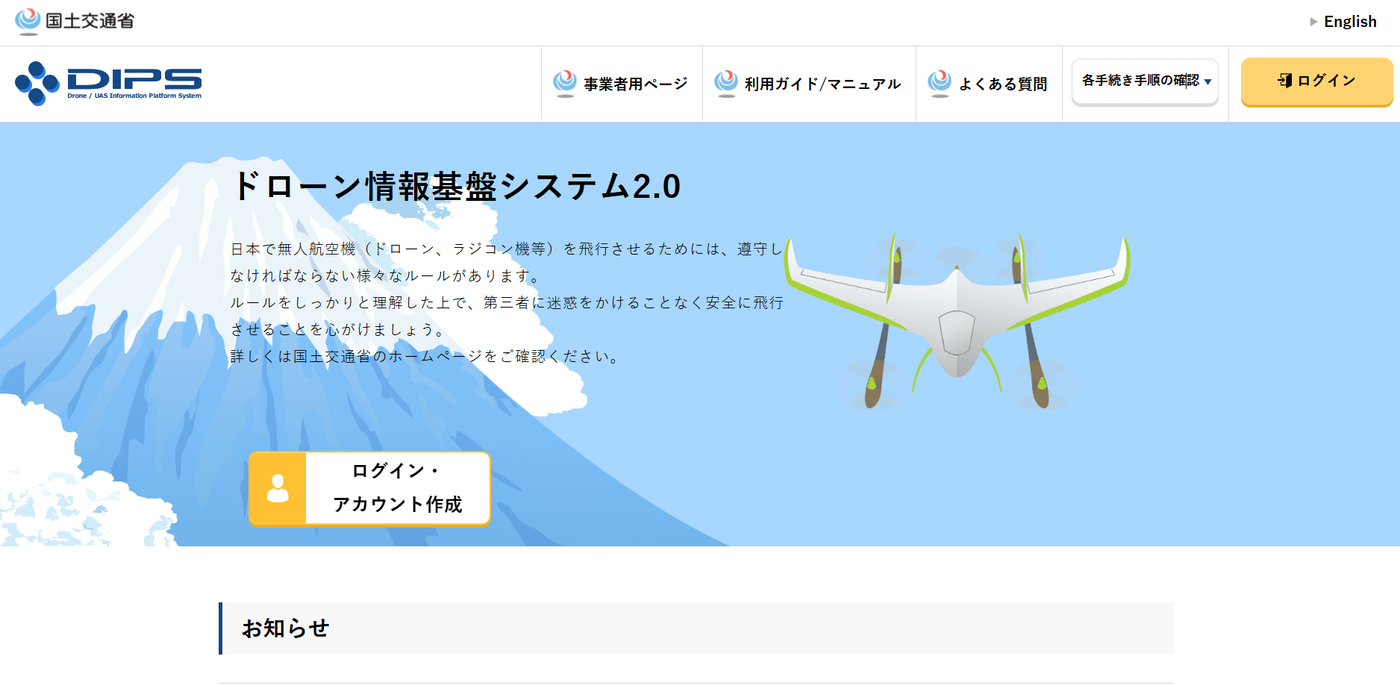Click the emblem icon beside 利用ガイド/マニュアル

726,83
